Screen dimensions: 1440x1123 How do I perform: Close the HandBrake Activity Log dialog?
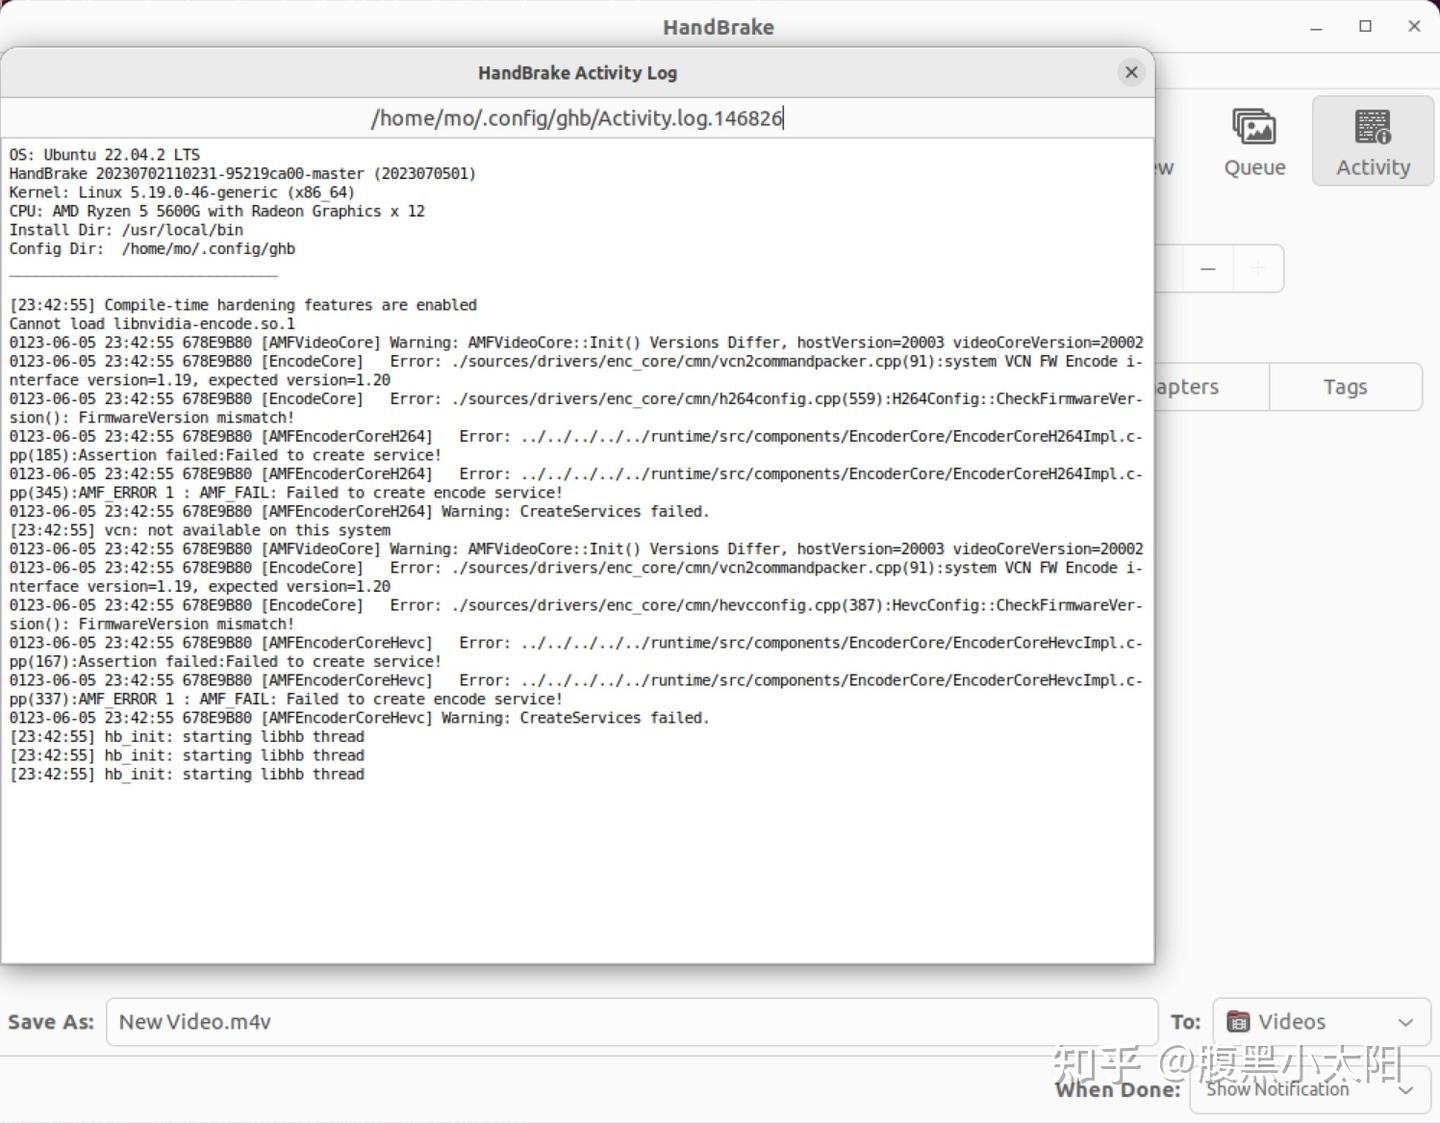click(1131, 72)
